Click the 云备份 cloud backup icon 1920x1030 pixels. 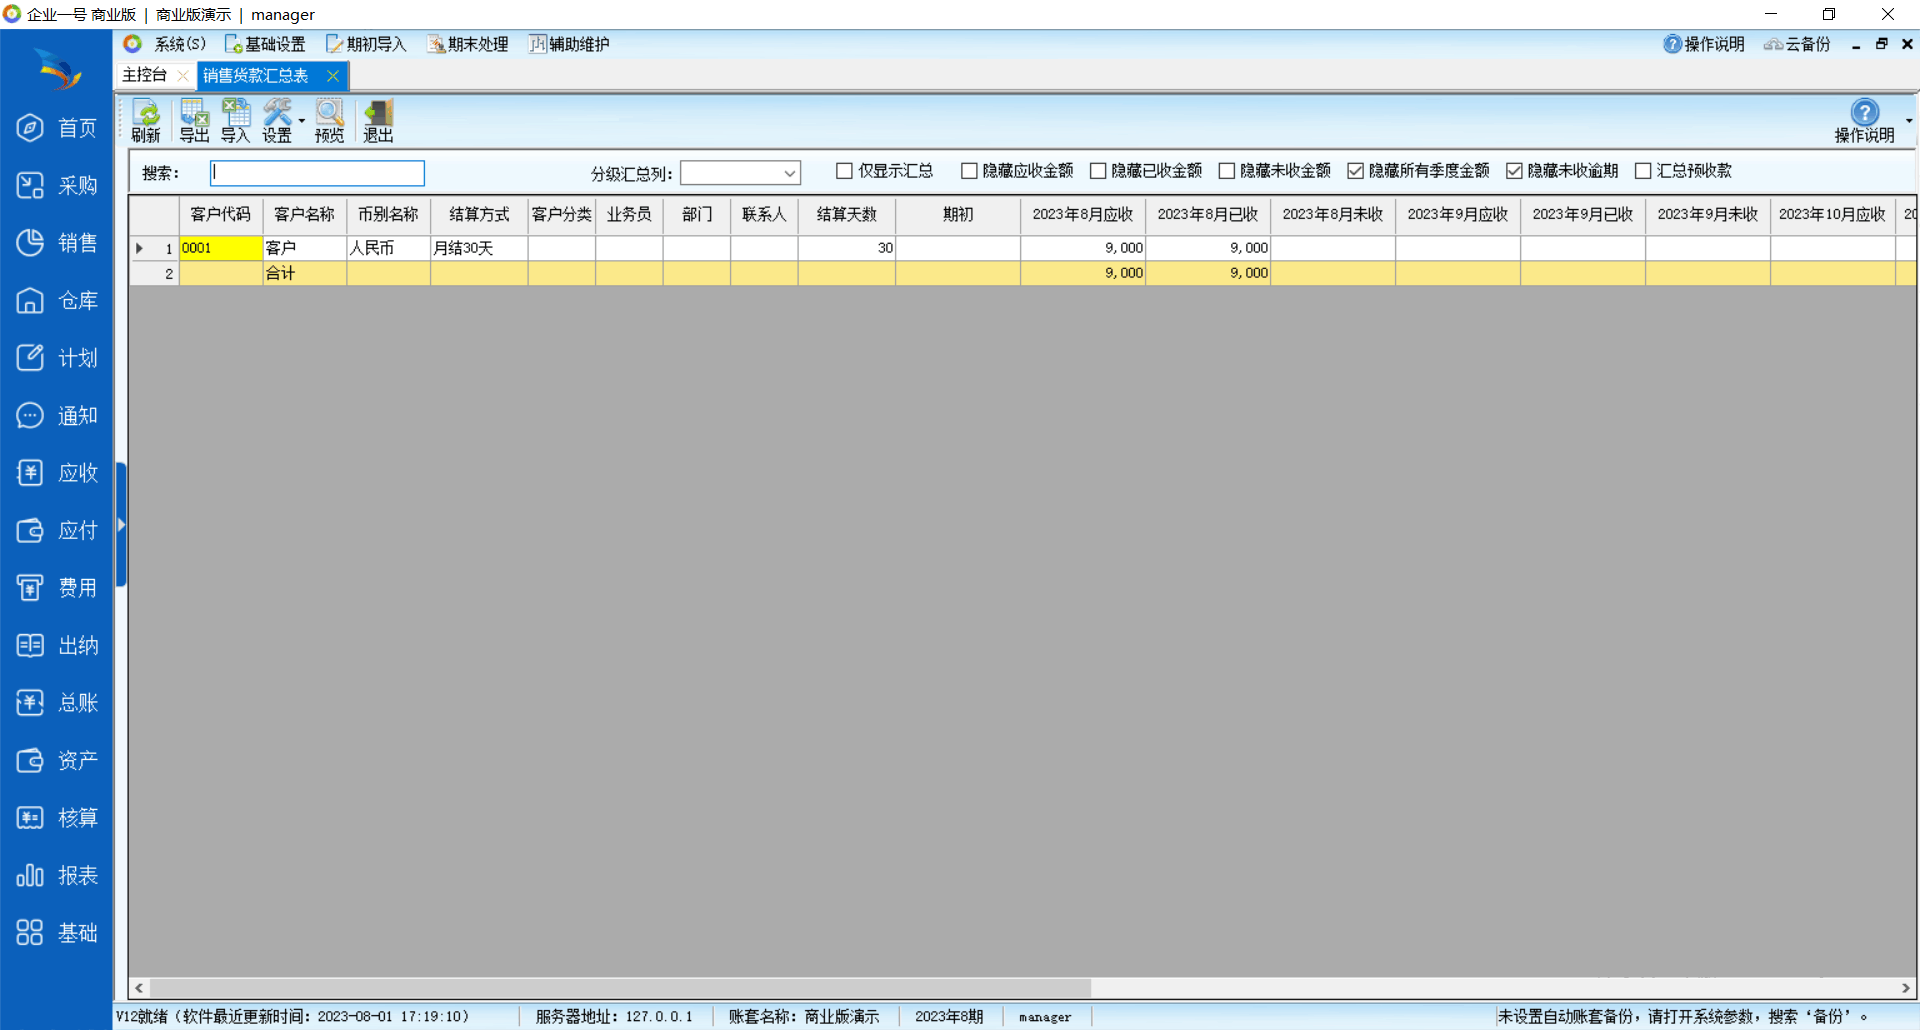pyautogui.click(x=1797, y=44)
